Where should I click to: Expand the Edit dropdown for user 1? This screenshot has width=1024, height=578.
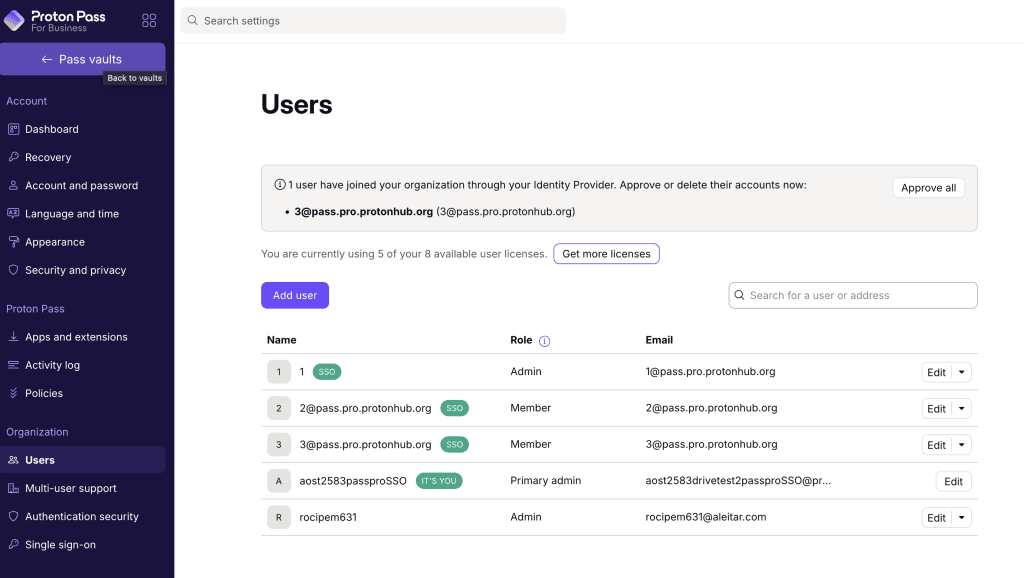pos(962,372)
